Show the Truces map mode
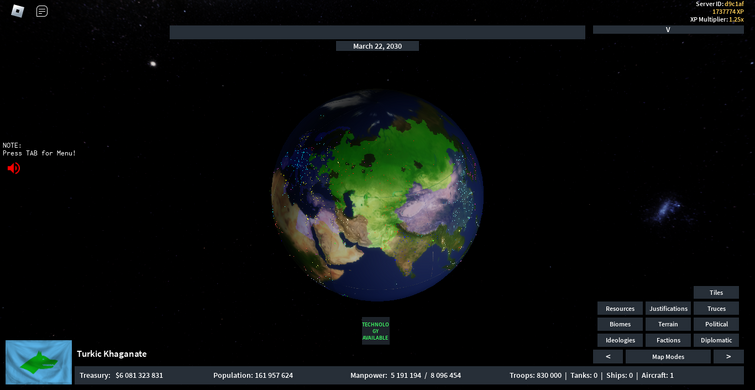This screenshot has width=755, height=390. click(x=716, y=309)
